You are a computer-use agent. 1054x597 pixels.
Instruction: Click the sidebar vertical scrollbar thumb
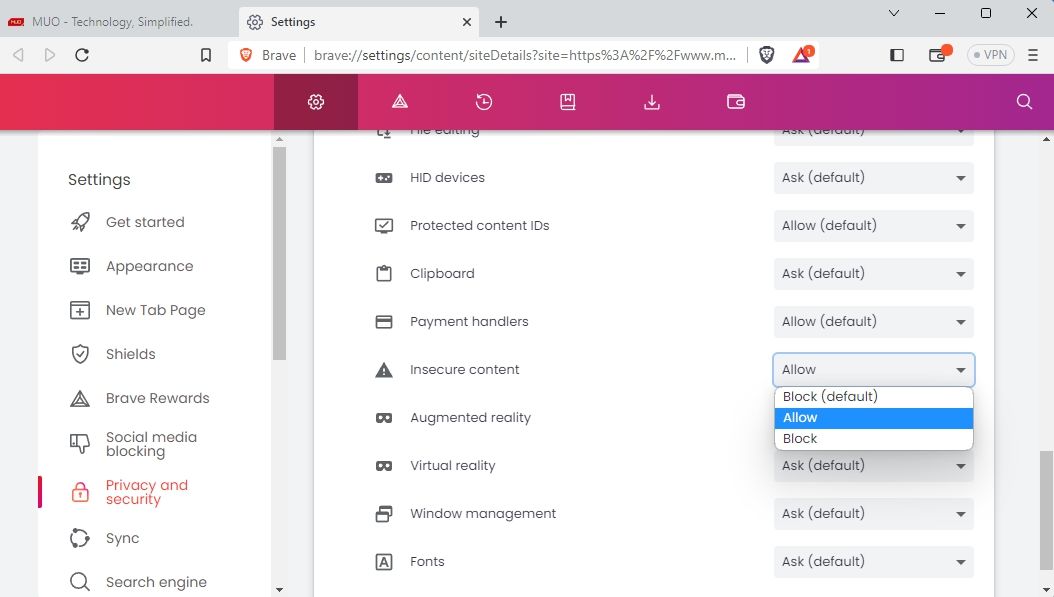(x=279, y=250)
